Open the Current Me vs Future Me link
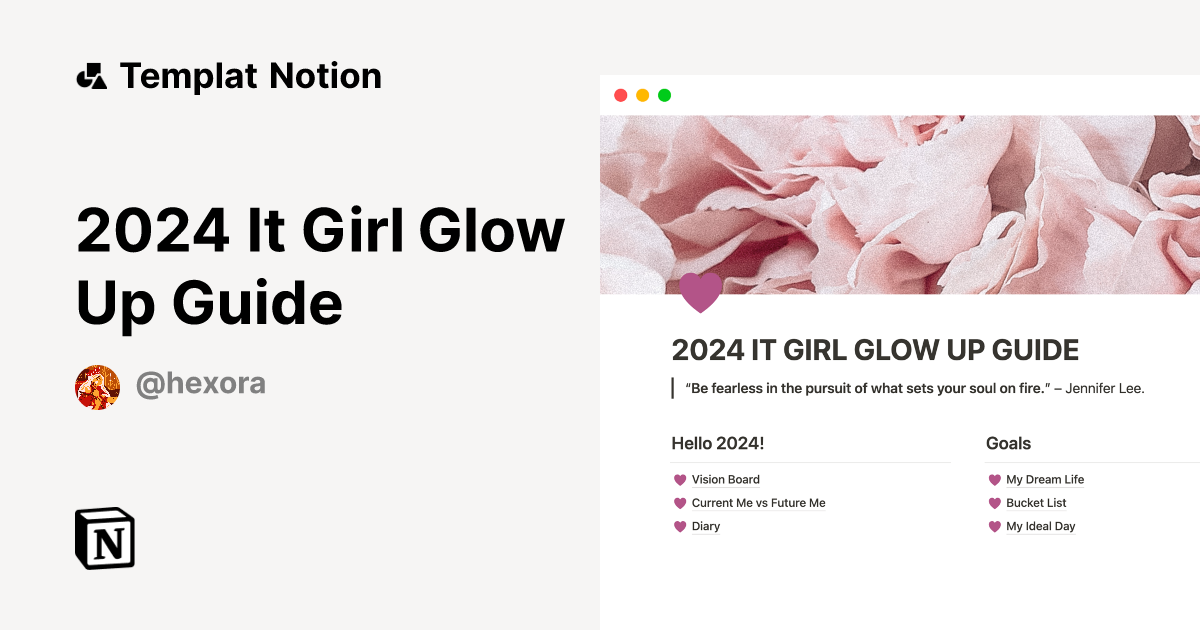The image size is (1200, 630). point(758,503)
